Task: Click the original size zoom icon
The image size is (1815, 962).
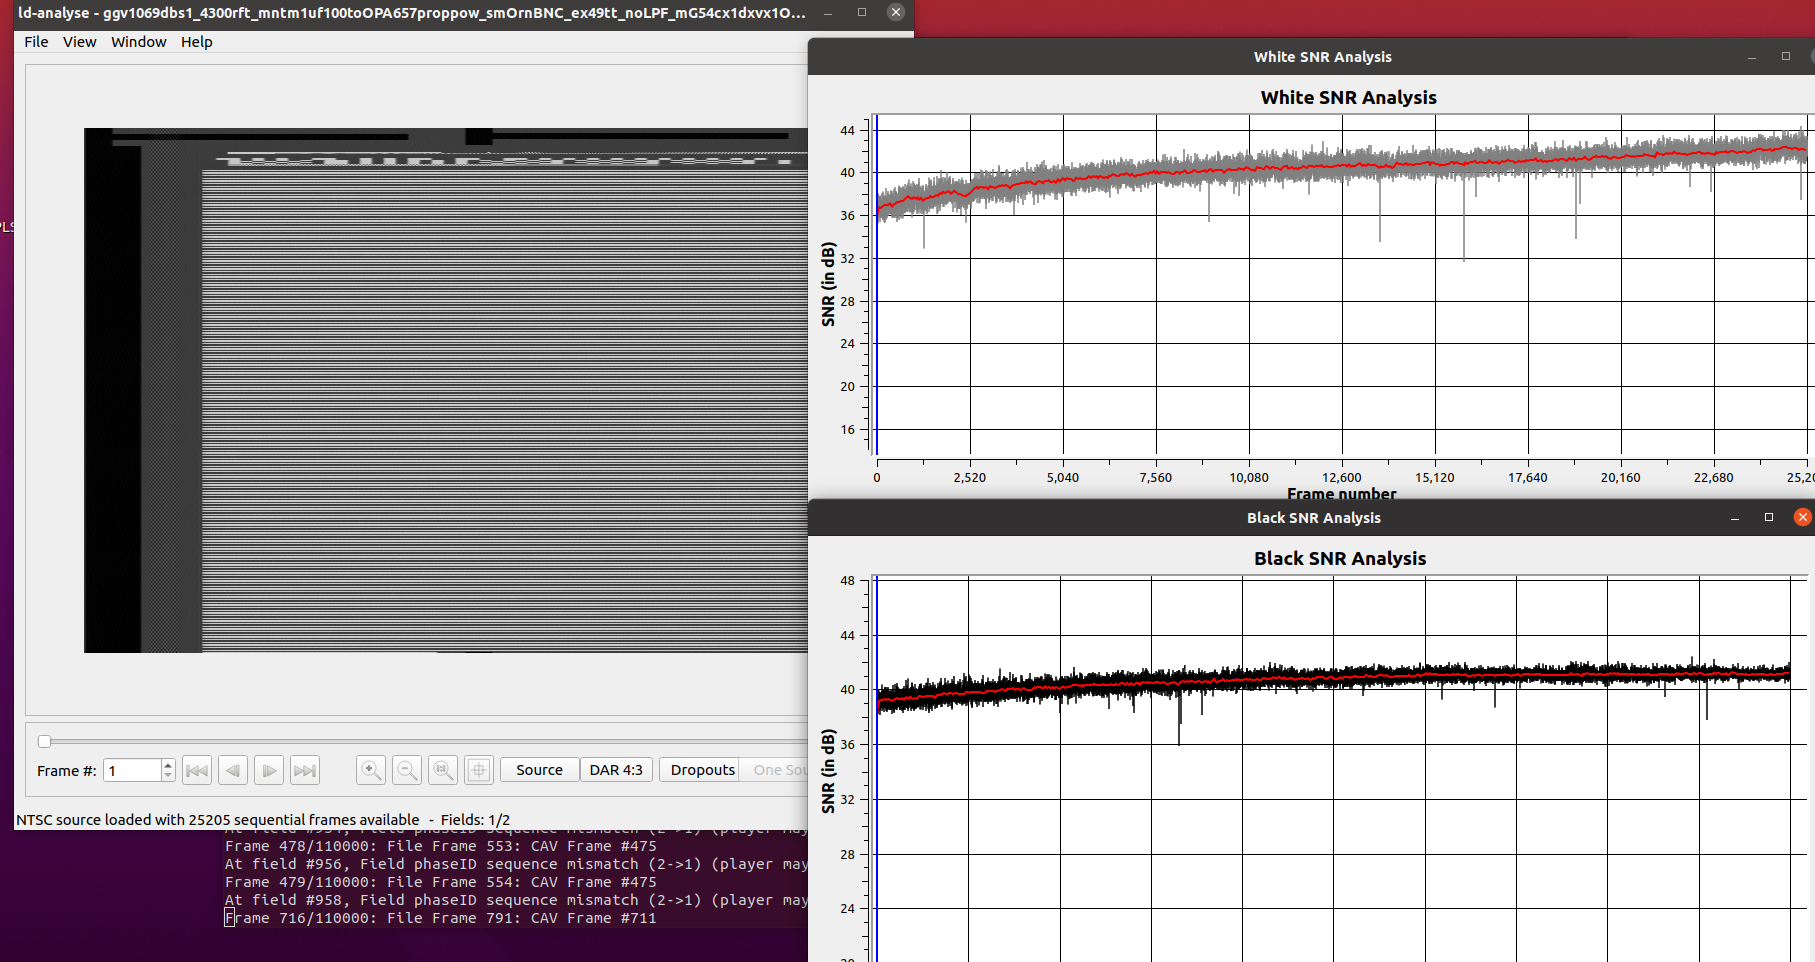Action: tap(443, 770)
